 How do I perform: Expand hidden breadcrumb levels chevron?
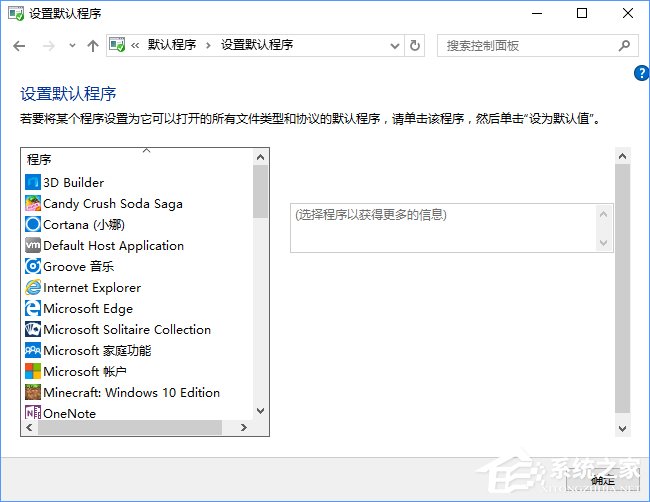click(x=135, y=46)
